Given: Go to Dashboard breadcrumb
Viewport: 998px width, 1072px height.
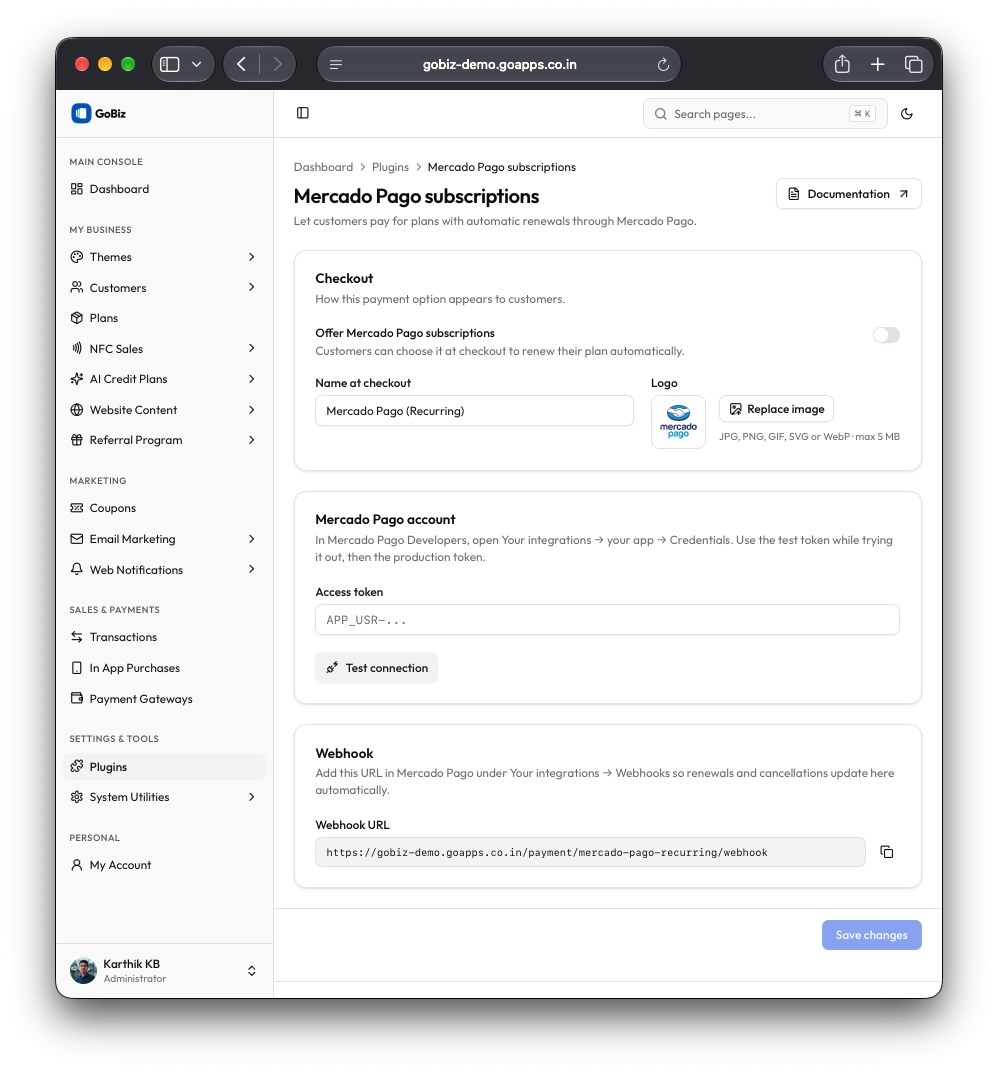Looking at the screenshot, I should click(x=323, y=167).
